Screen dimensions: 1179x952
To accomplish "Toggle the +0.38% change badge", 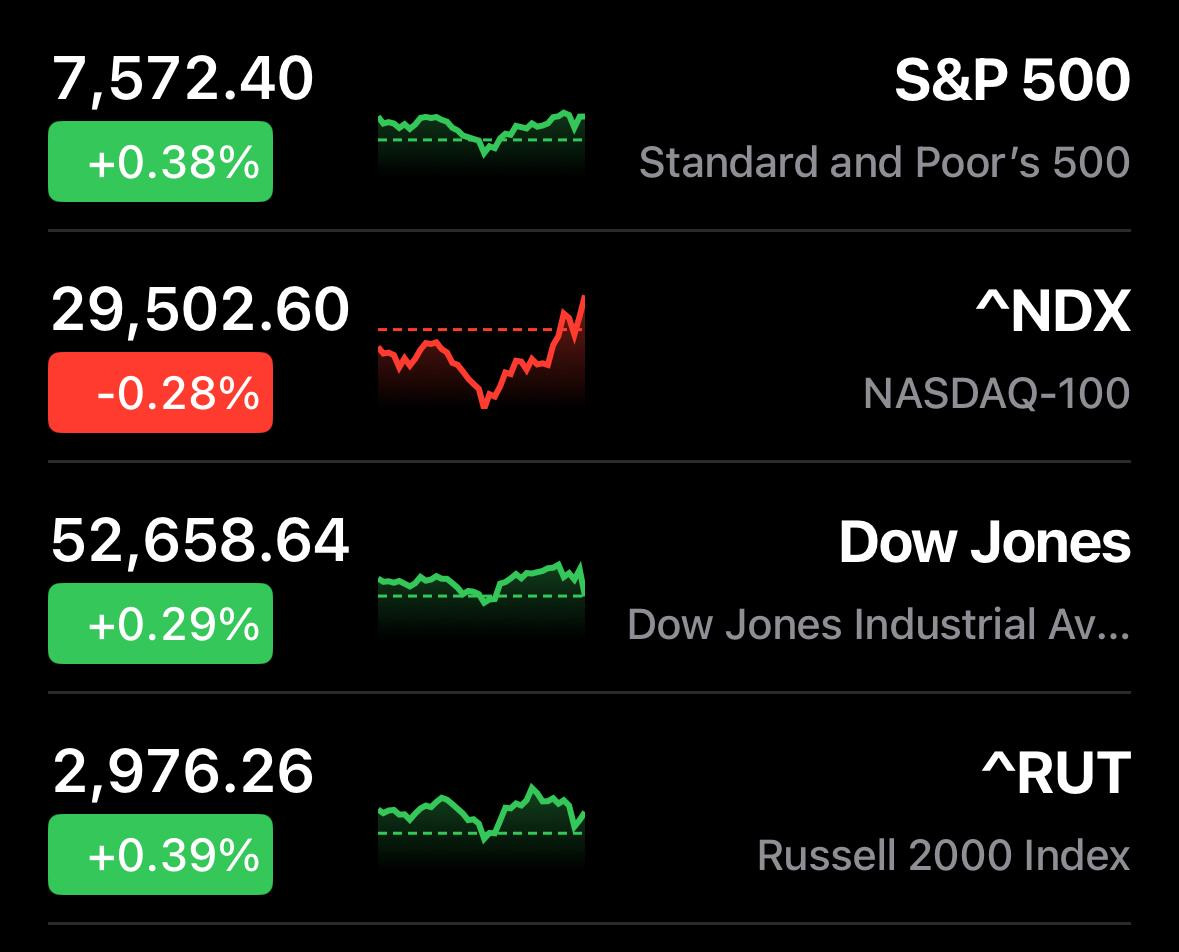I will pos(160,161).
